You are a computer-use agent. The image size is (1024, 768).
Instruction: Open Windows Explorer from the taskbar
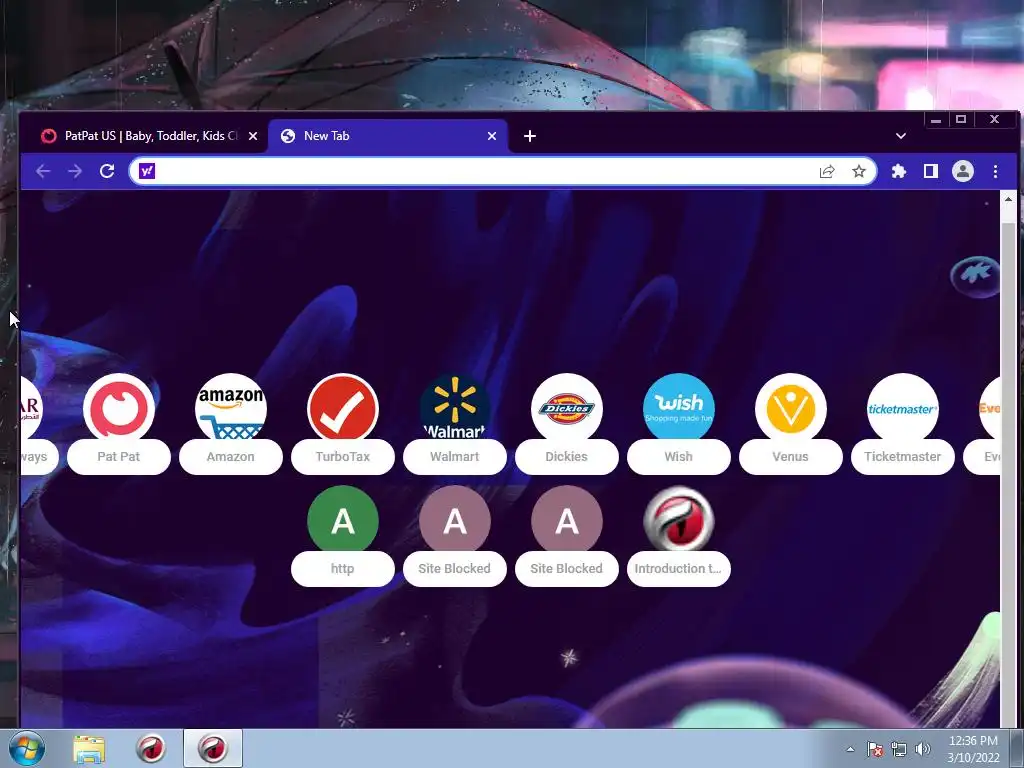(x=89, y=749)
